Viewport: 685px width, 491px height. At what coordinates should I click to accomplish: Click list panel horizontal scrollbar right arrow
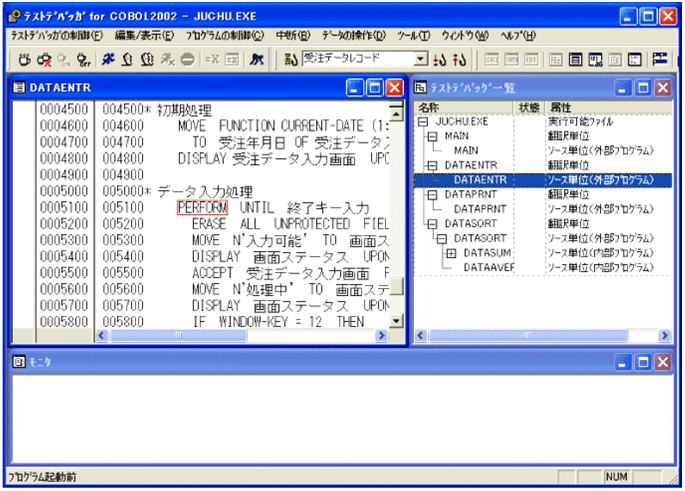[x=665, y=335]
